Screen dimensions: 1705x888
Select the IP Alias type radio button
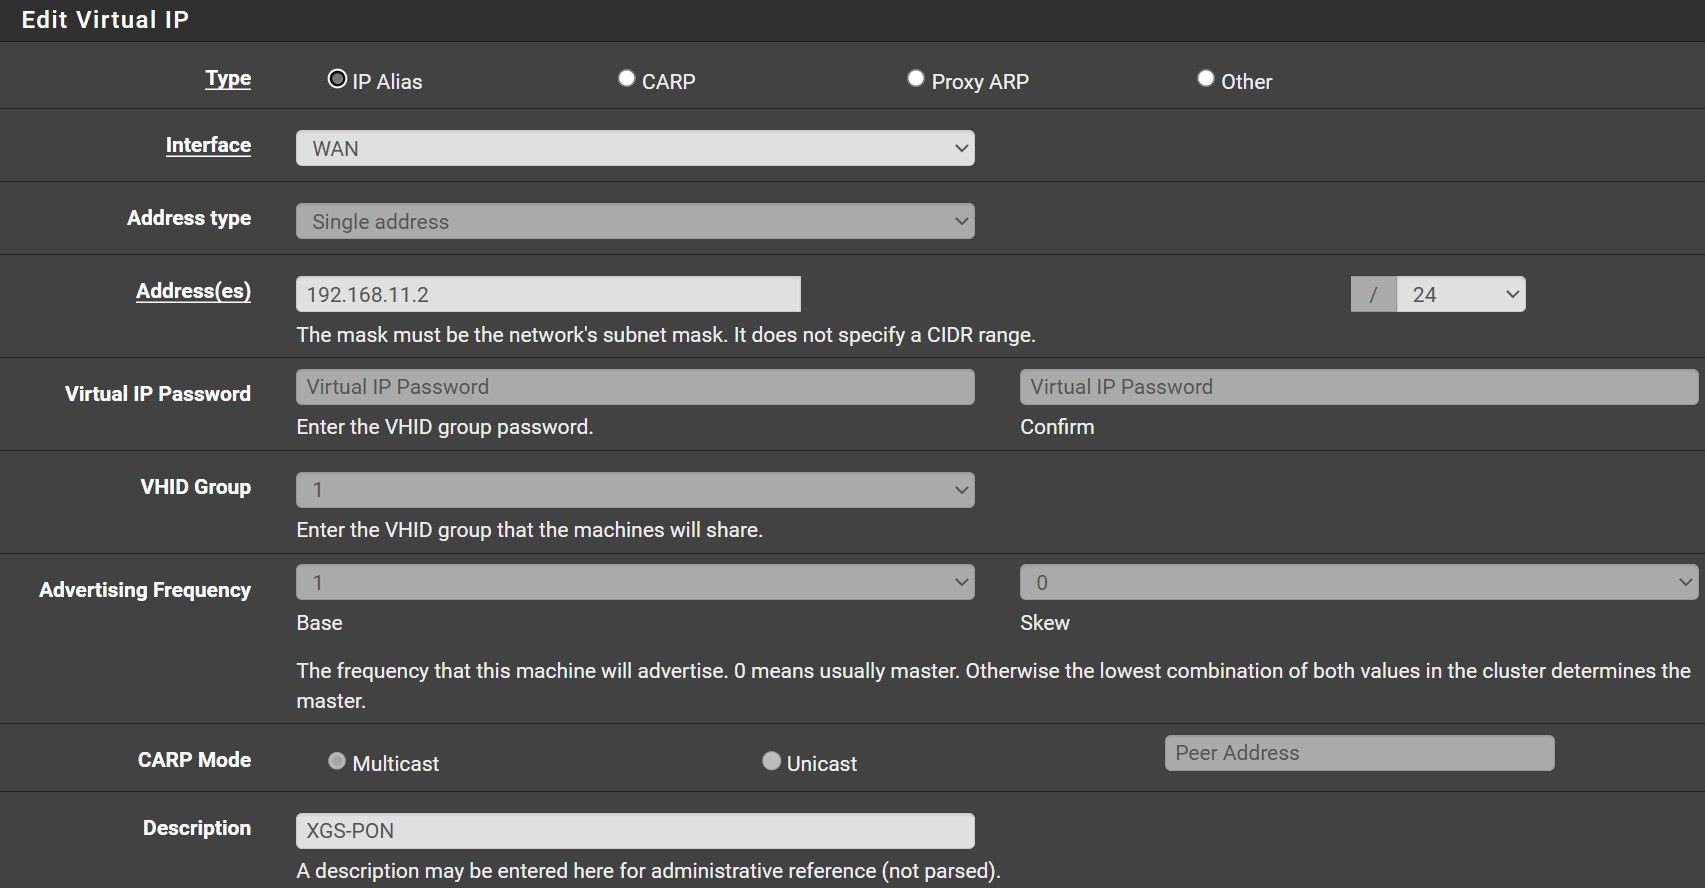[x=337, y=79]
